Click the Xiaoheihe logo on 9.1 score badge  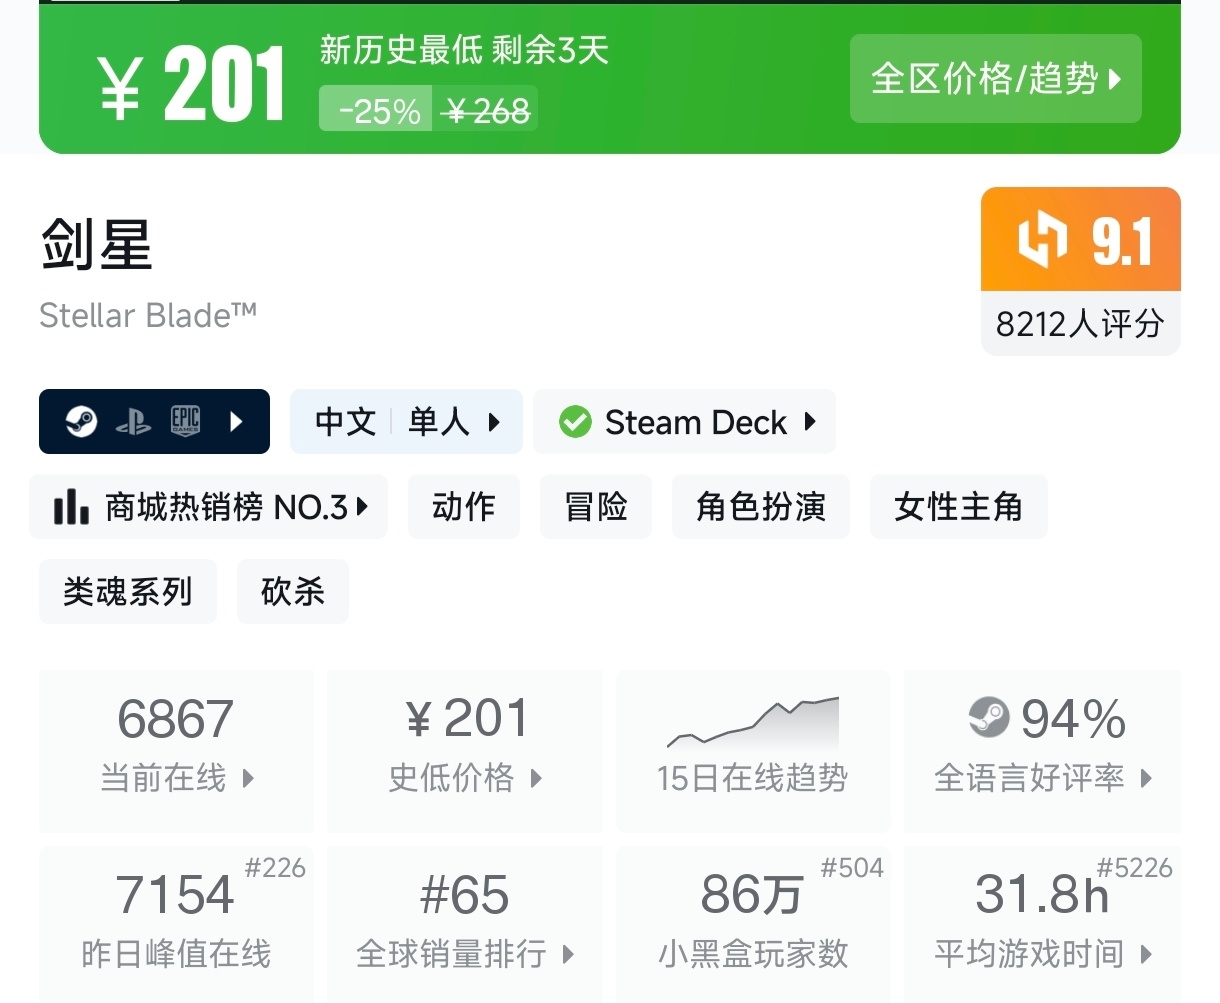click(1042, 241)
